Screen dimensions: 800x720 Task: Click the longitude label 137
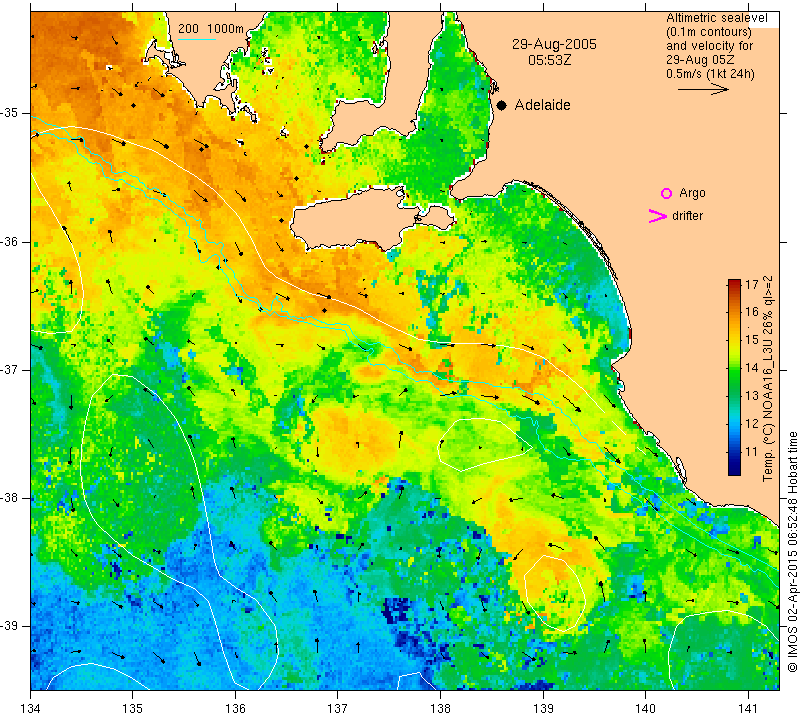tap(338, 708)
